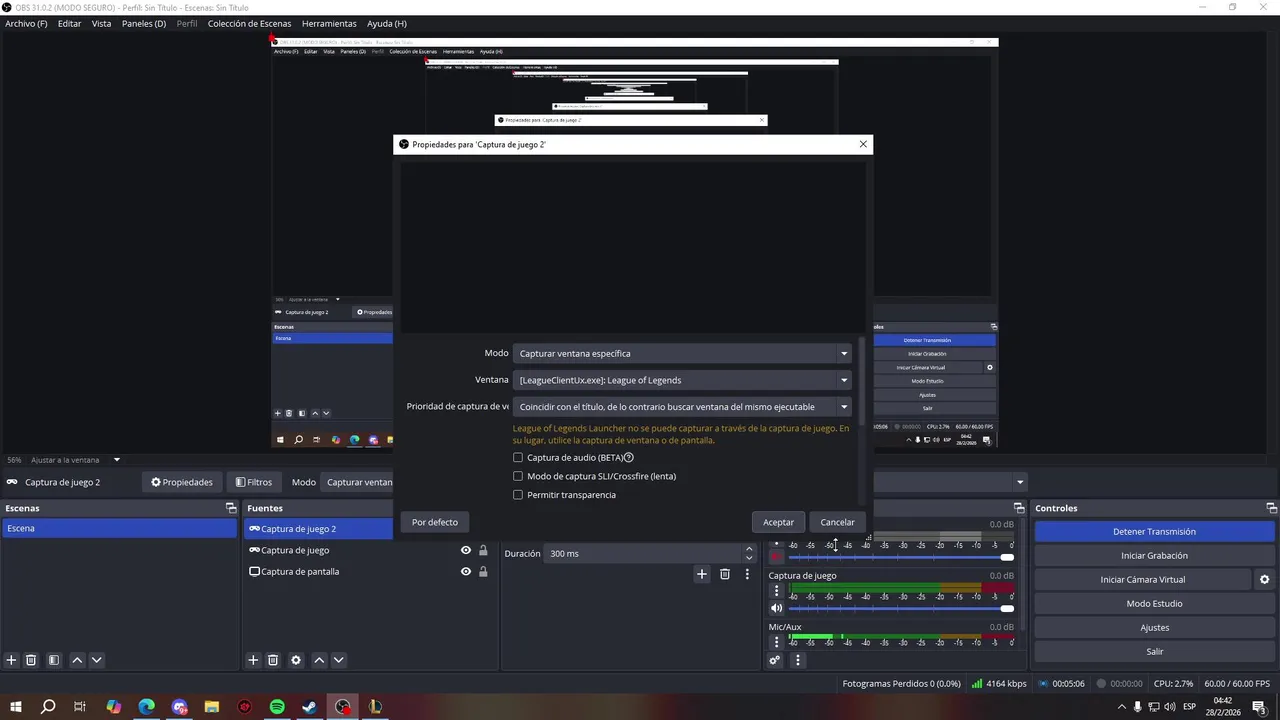Open the Modo dropdown in the source toolbar
The image size is (1280, 720).
click(x=357, y=482)
